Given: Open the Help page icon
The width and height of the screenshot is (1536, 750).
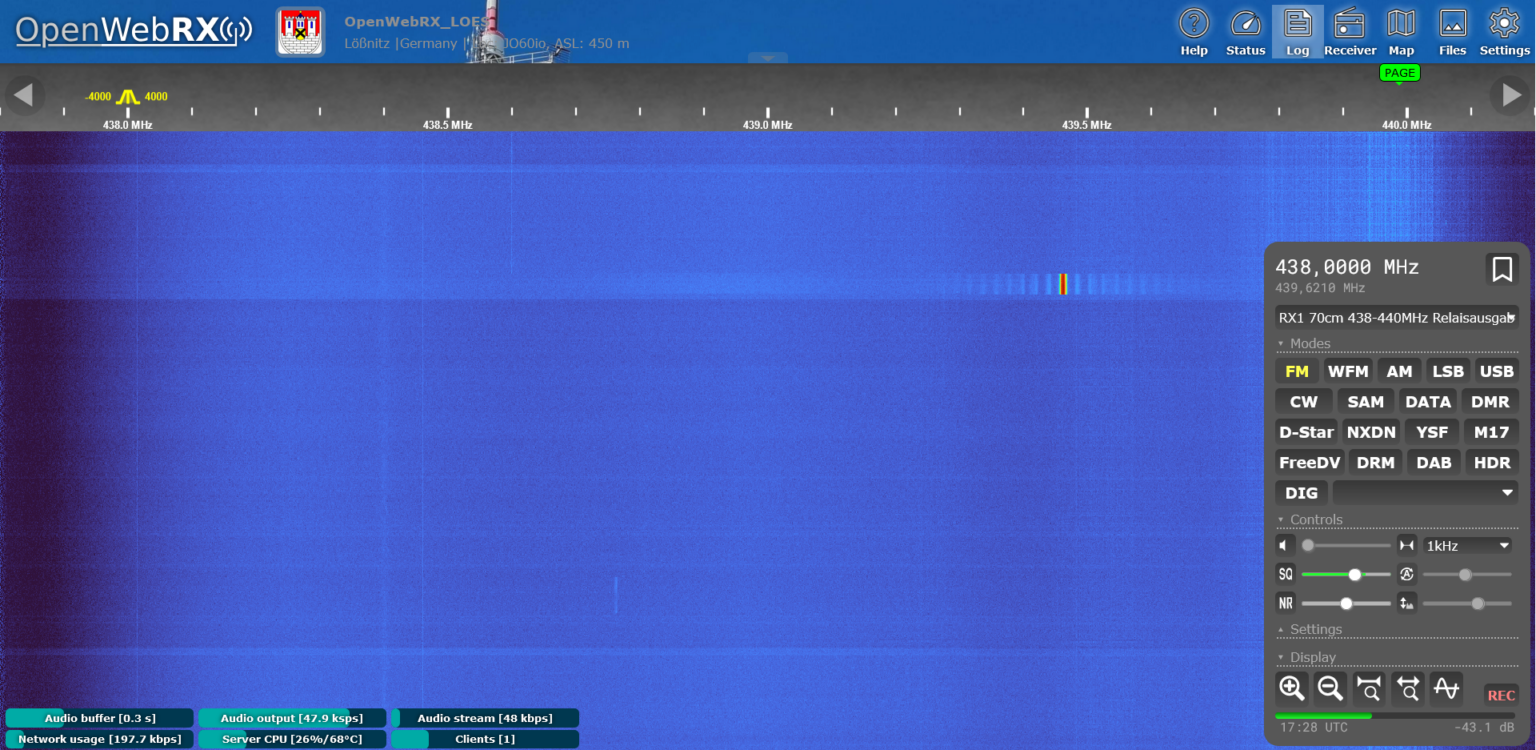Looking at the screenshot, I should tap(1194, 31).
